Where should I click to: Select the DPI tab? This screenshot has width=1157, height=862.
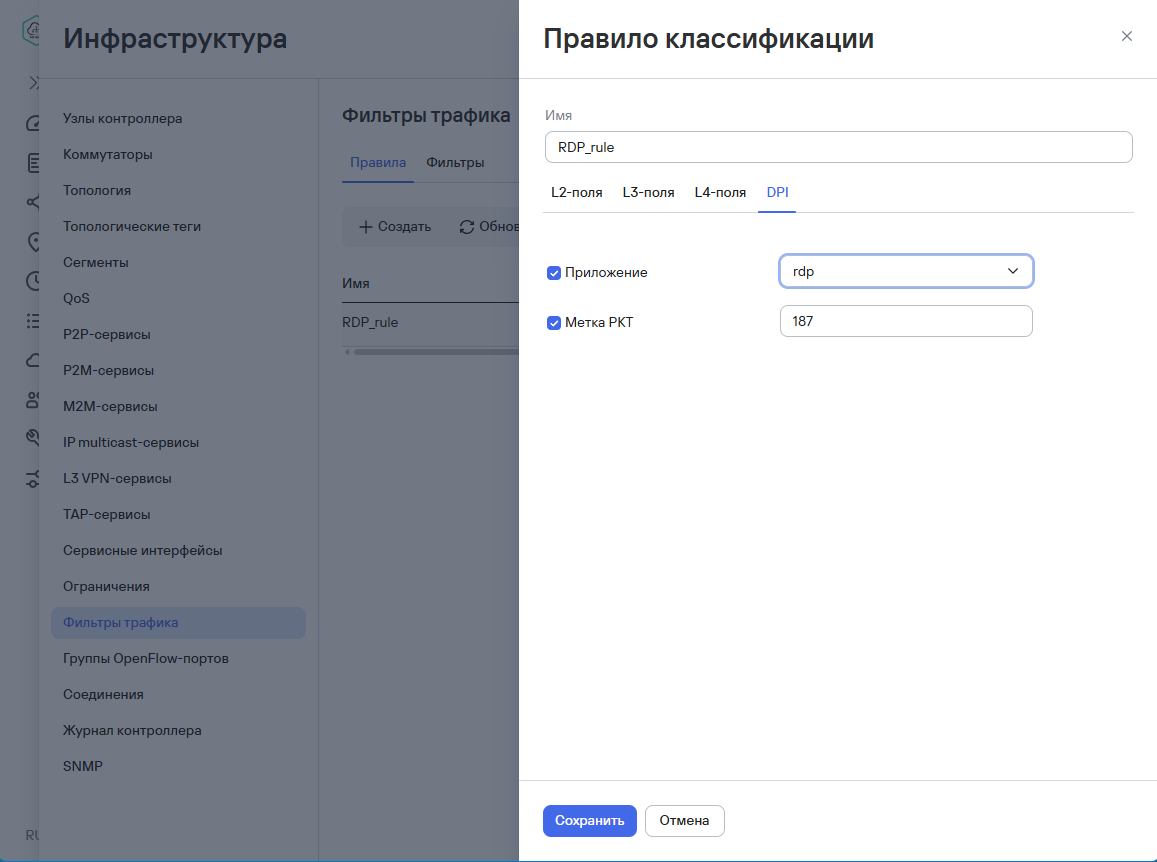pos(777,193)
